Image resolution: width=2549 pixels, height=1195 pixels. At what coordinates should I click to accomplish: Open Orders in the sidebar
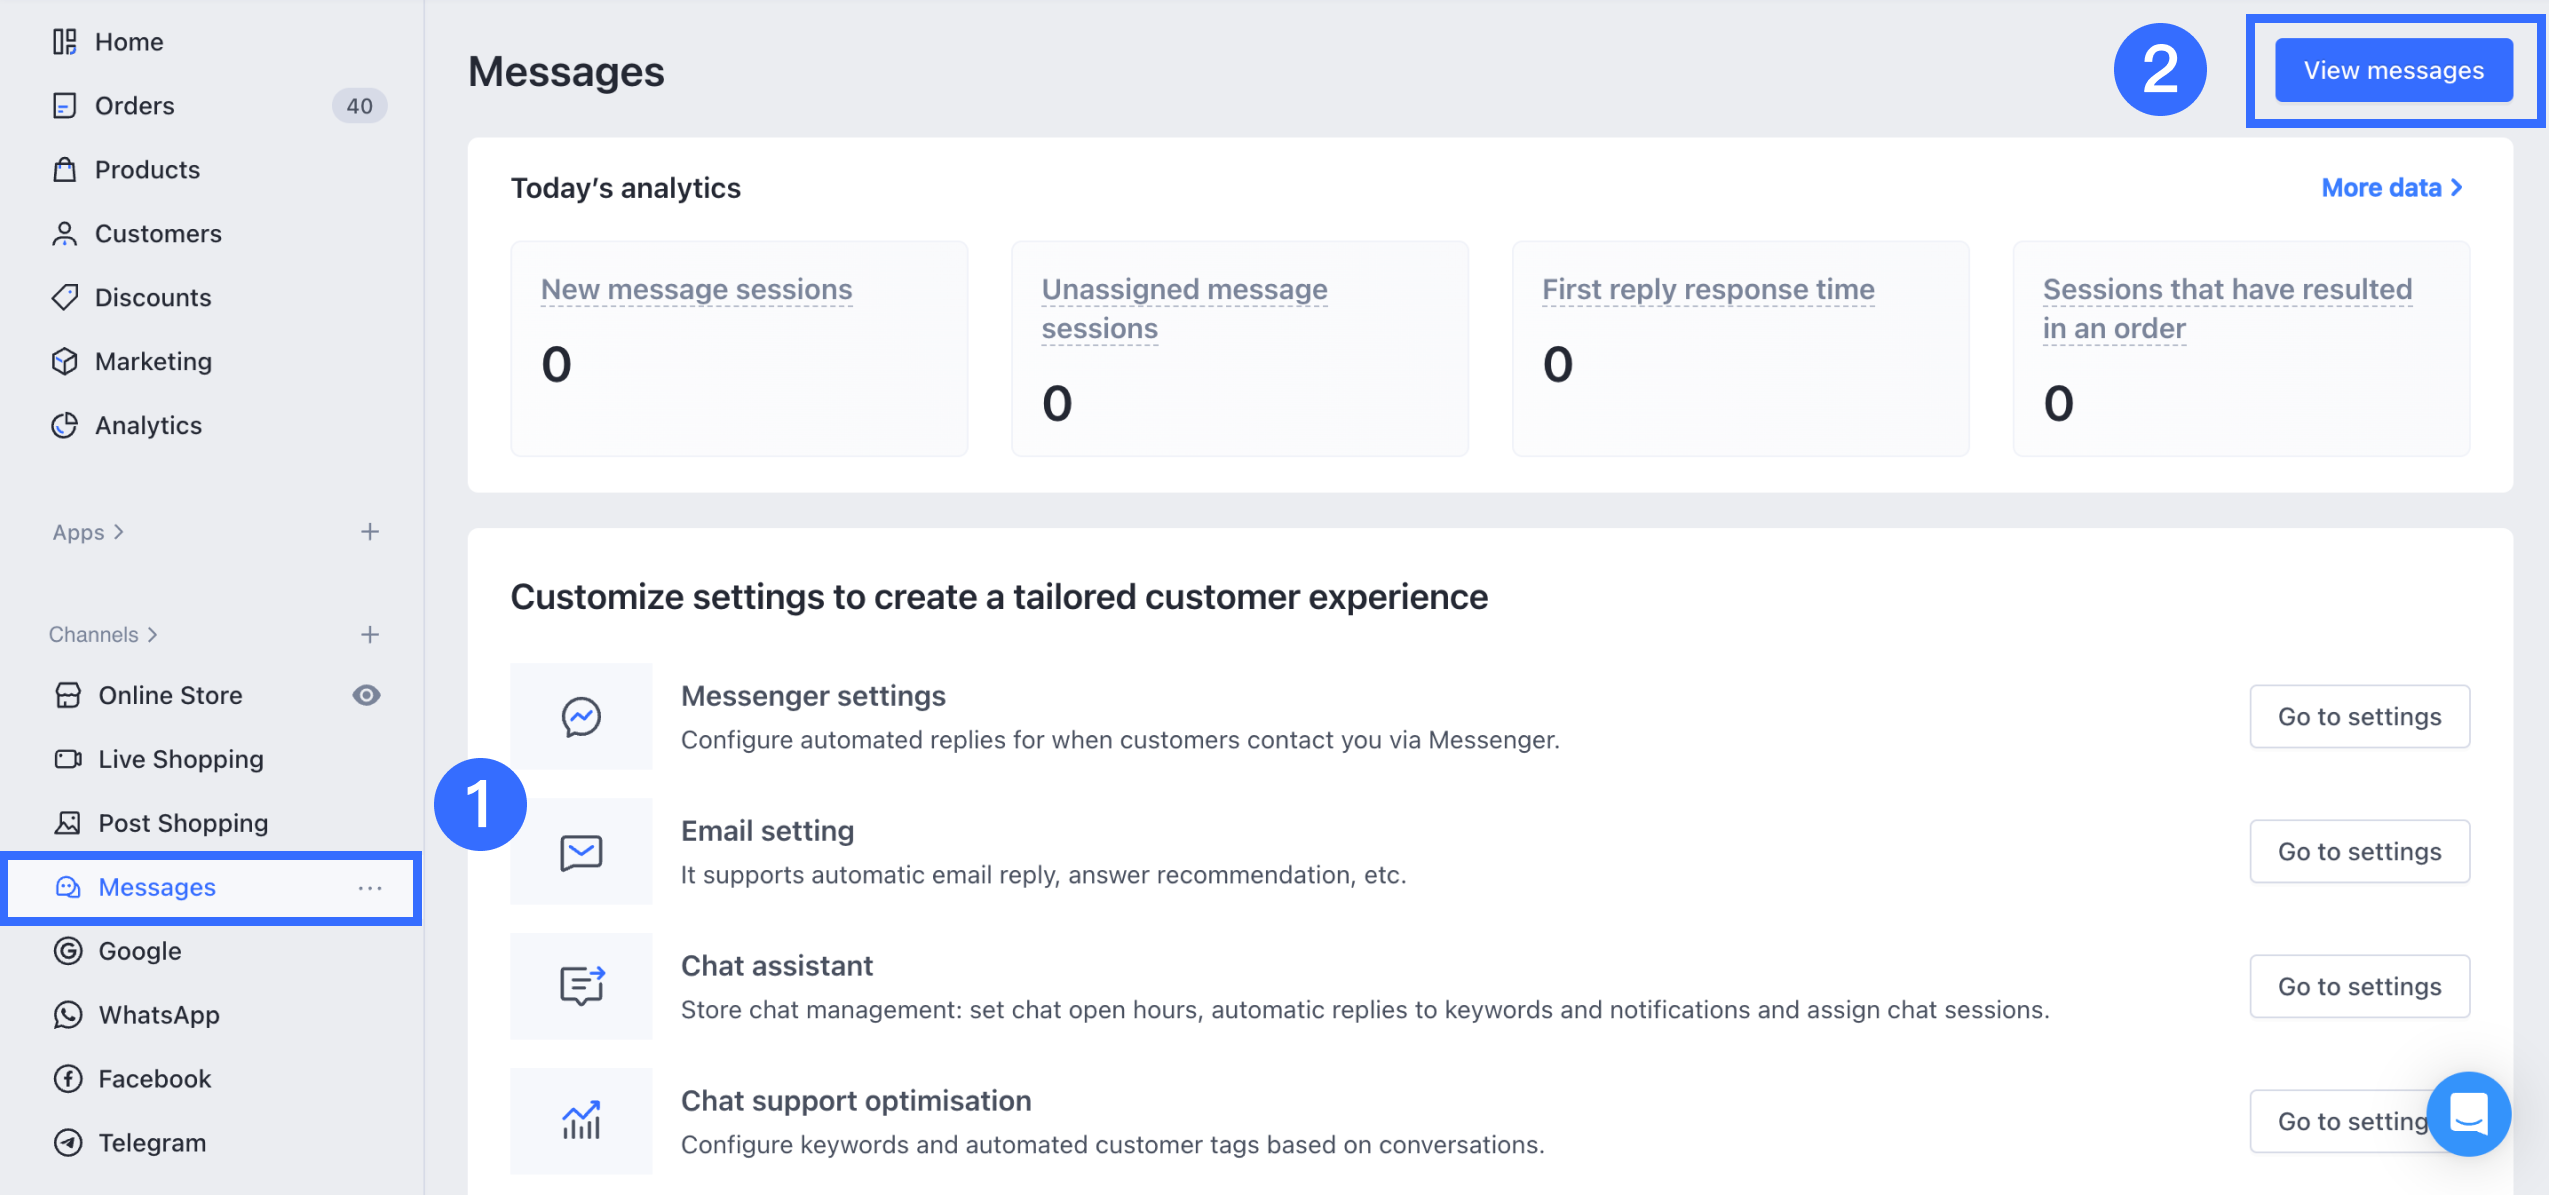tap(135, 106)
